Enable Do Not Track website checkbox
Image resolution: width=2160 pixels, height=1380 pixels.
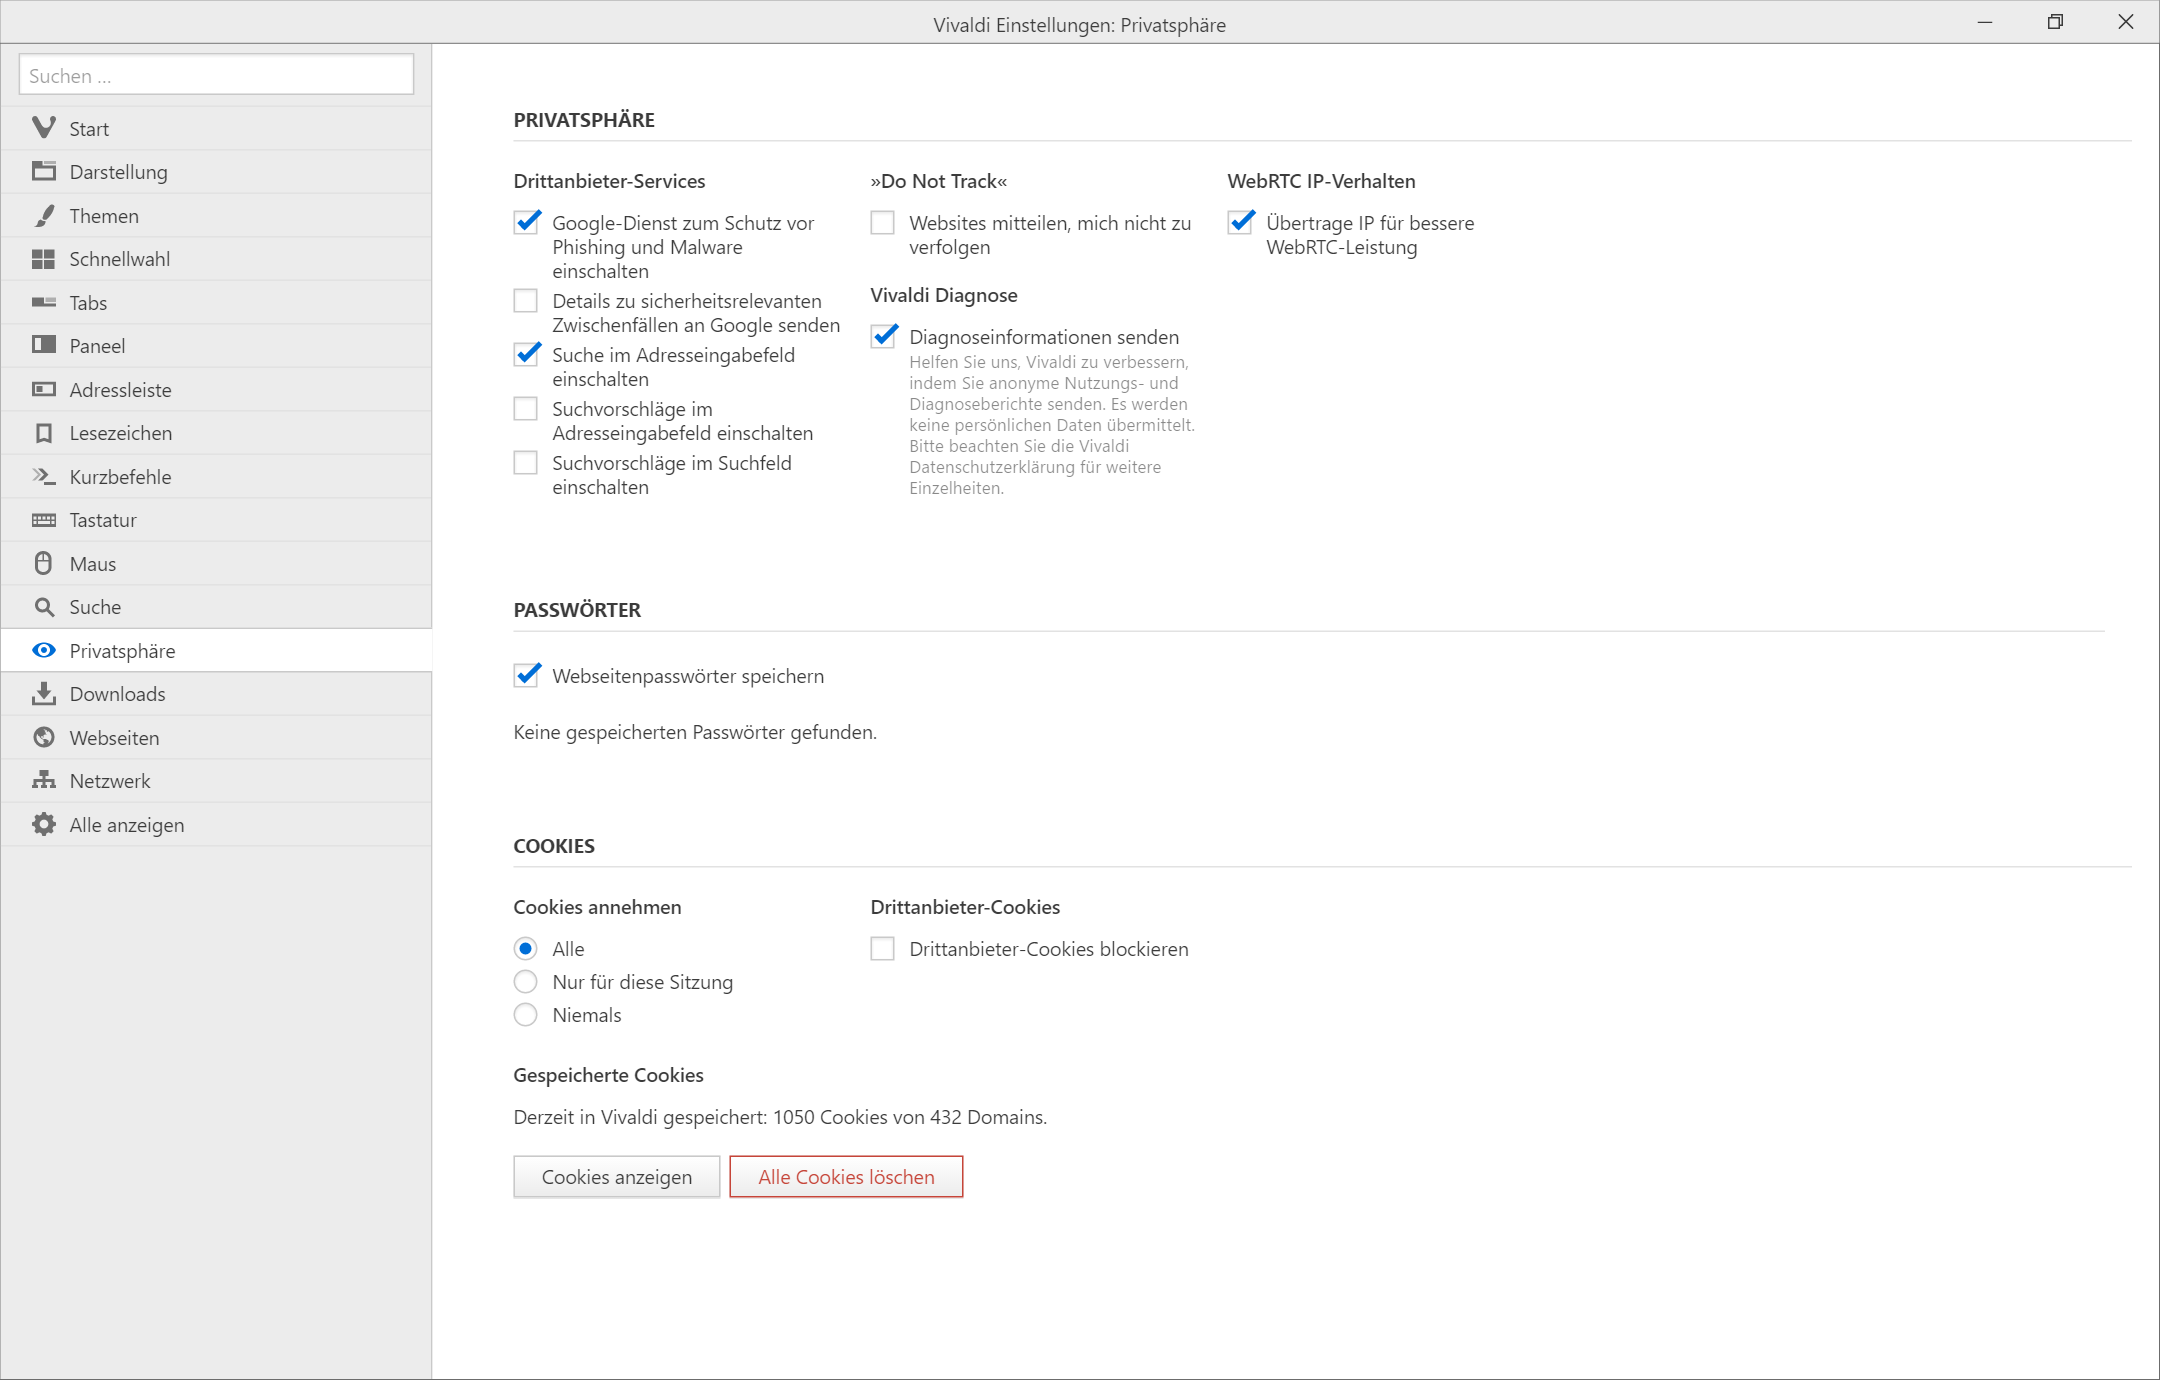pos(882,222)
